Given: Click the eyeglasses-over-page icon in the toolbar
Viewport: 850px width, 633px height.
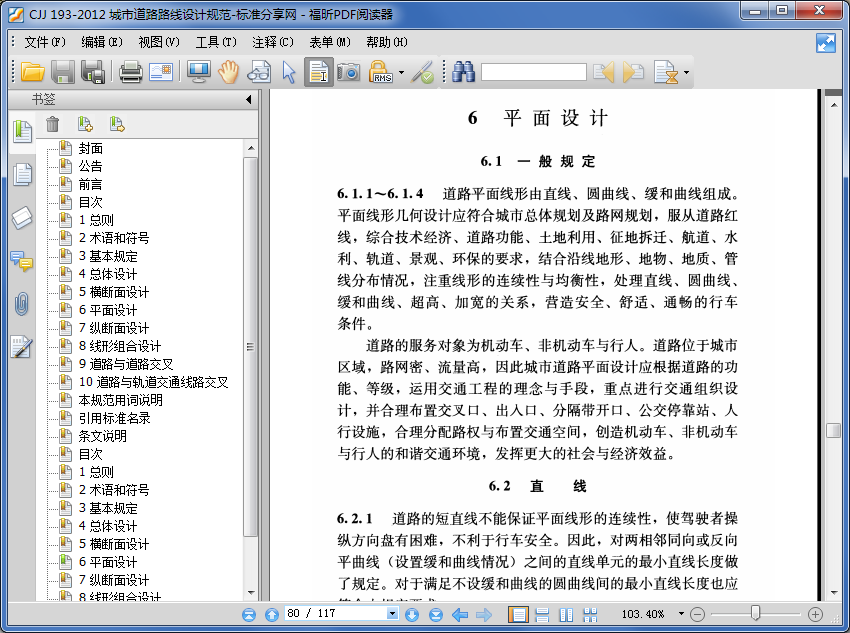Looking at the screenshot, I should point(259,72).
